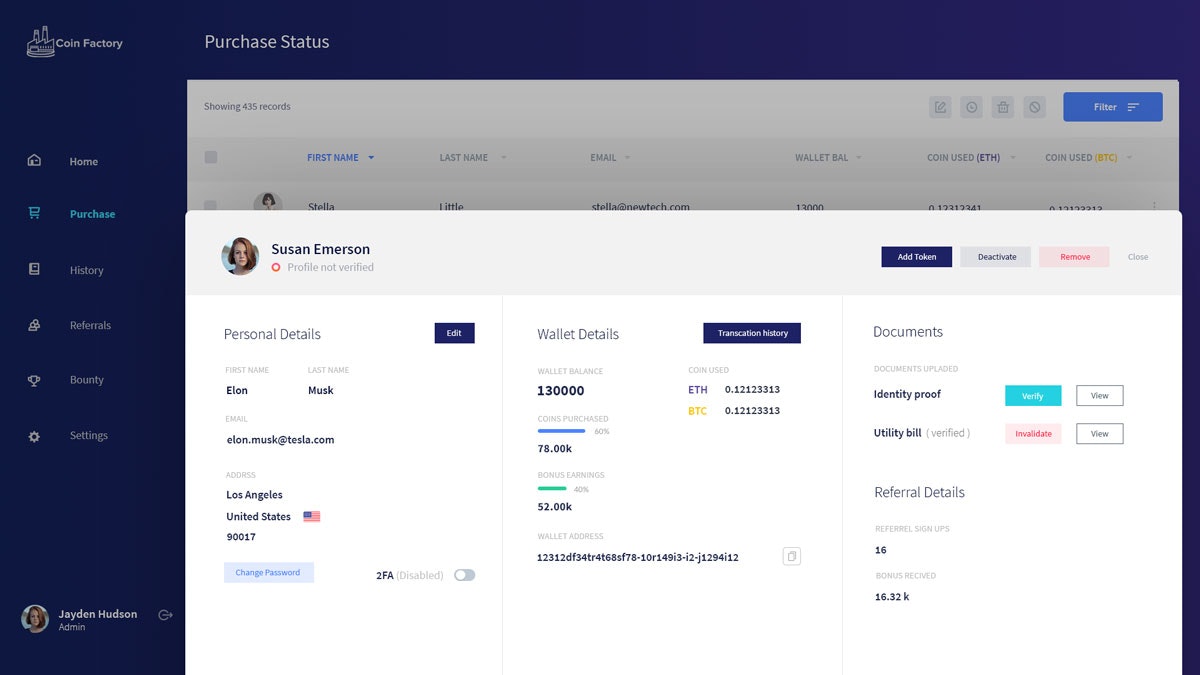
Task: Click the logout icon beside Jayden Hudson
Action: pyautogui.click(x=166, y=615)
